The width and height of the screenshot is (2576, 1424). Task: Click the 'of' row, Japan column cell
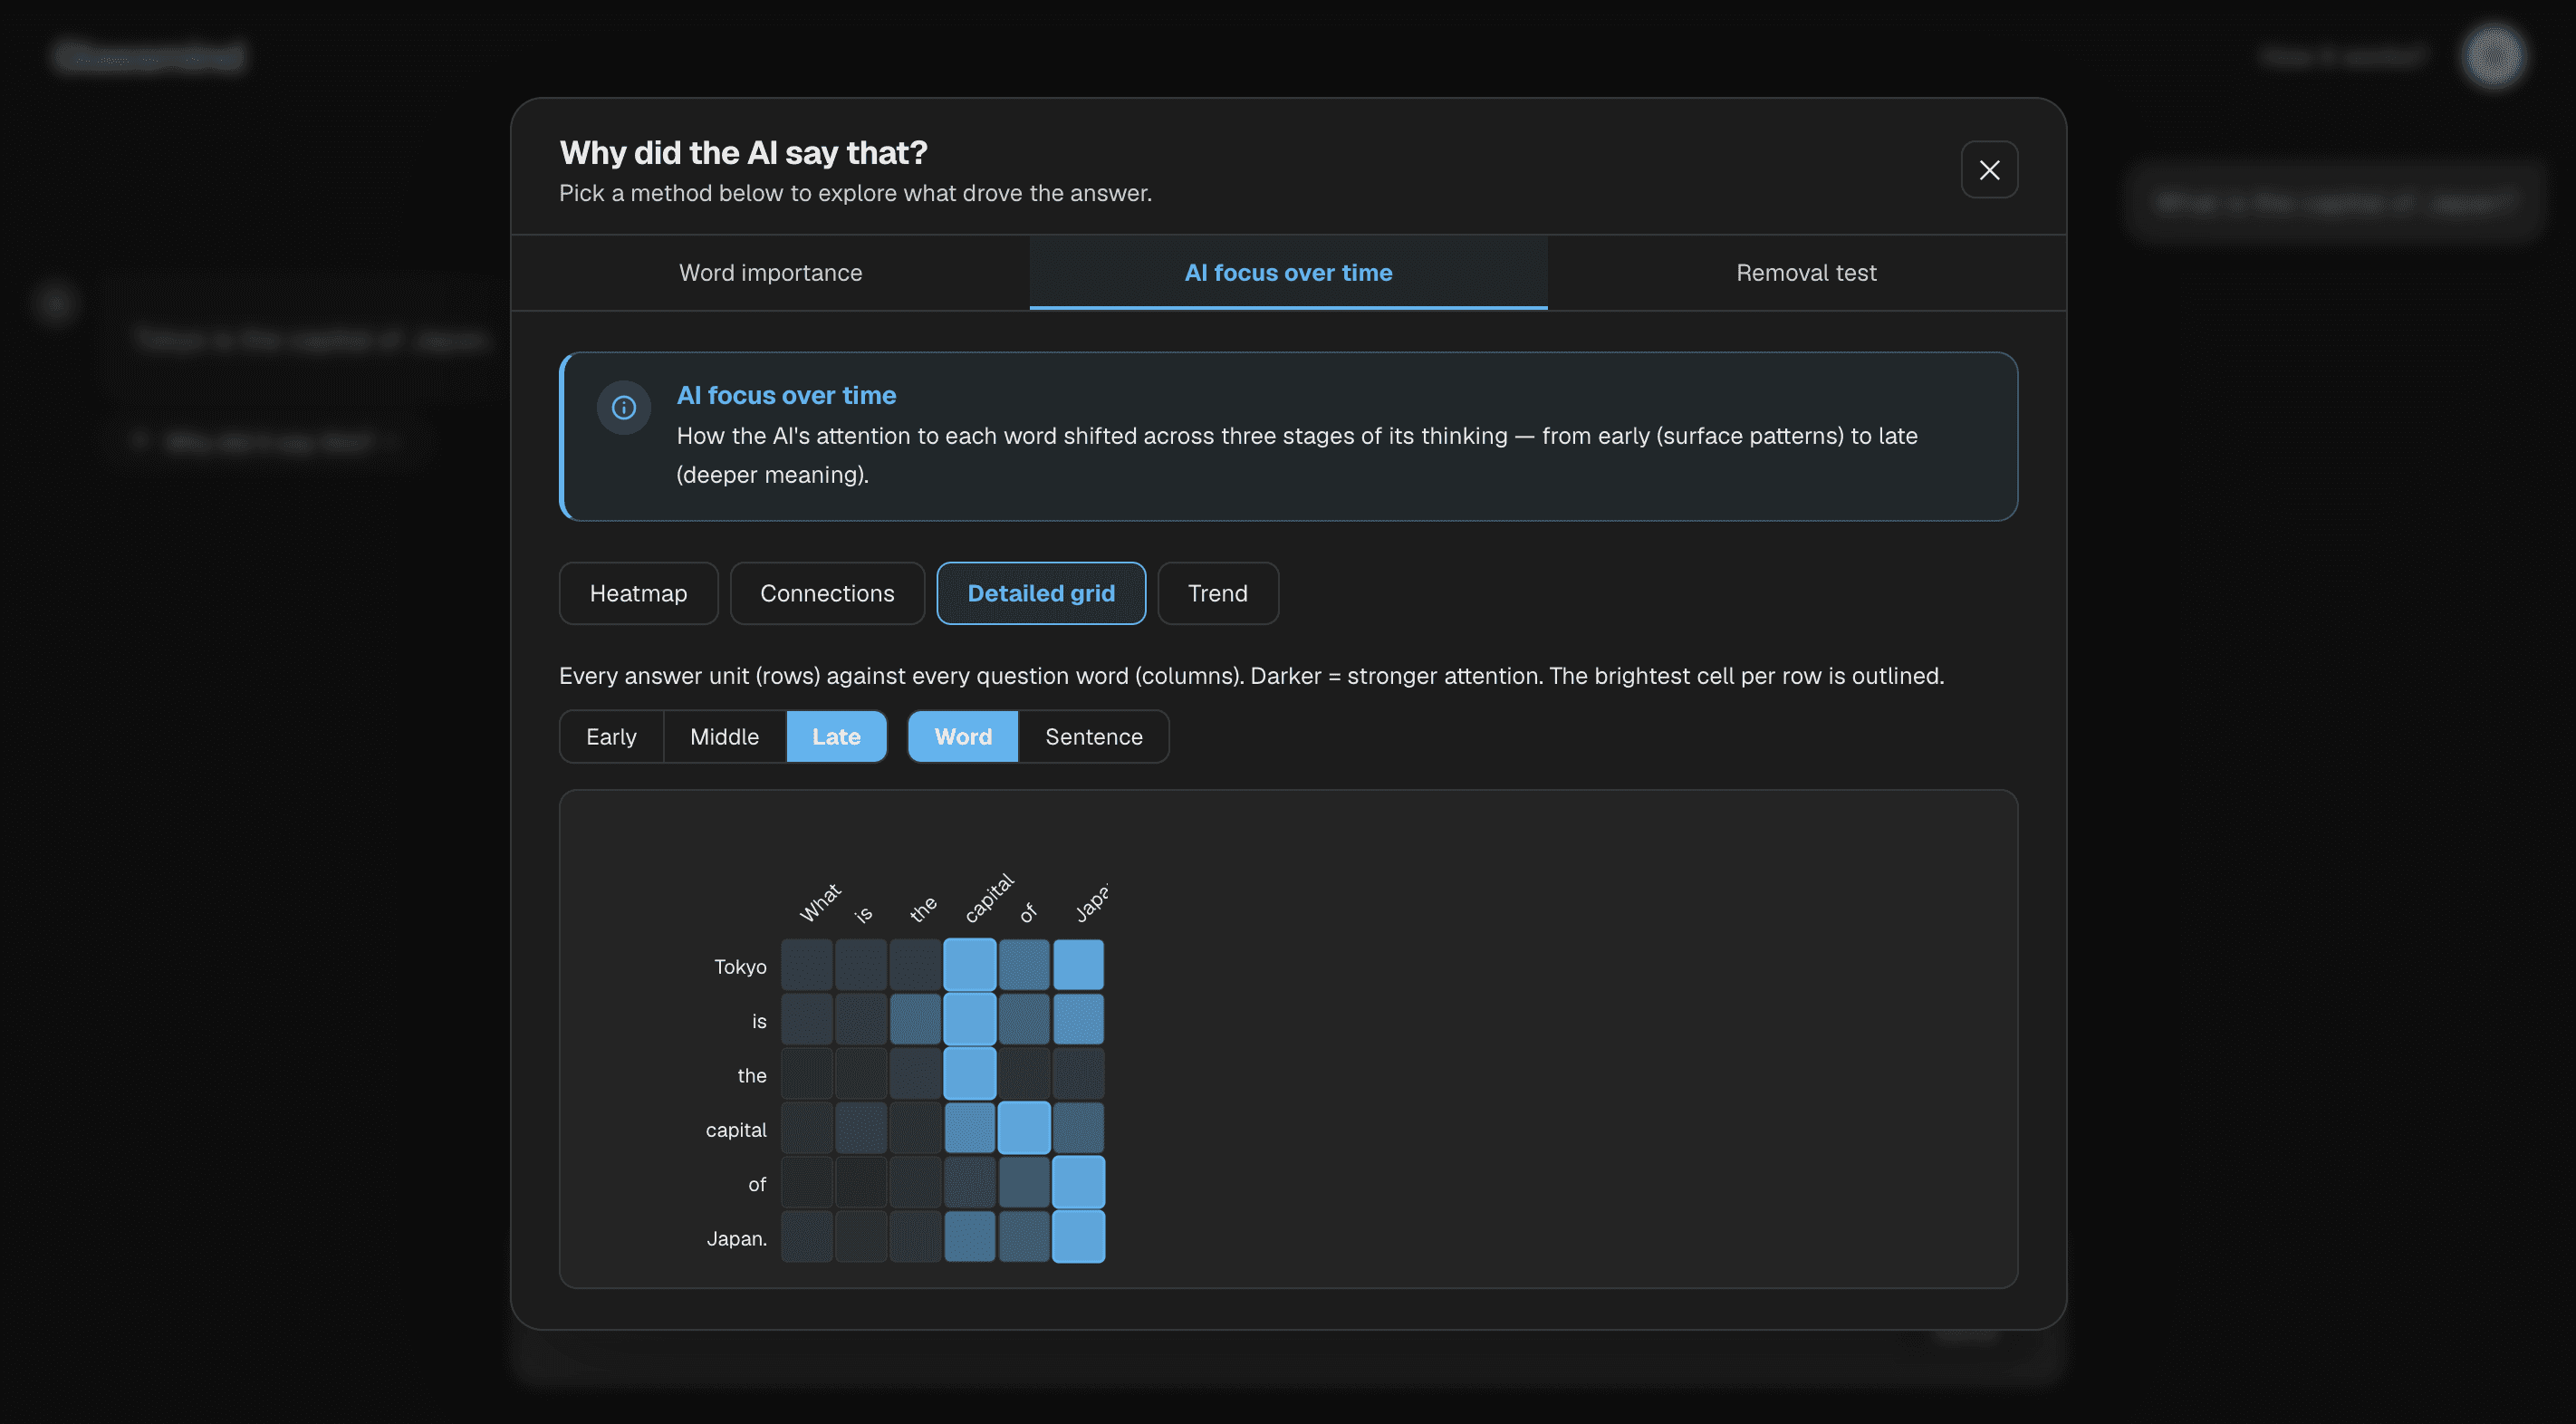tap(1078, 1182)
